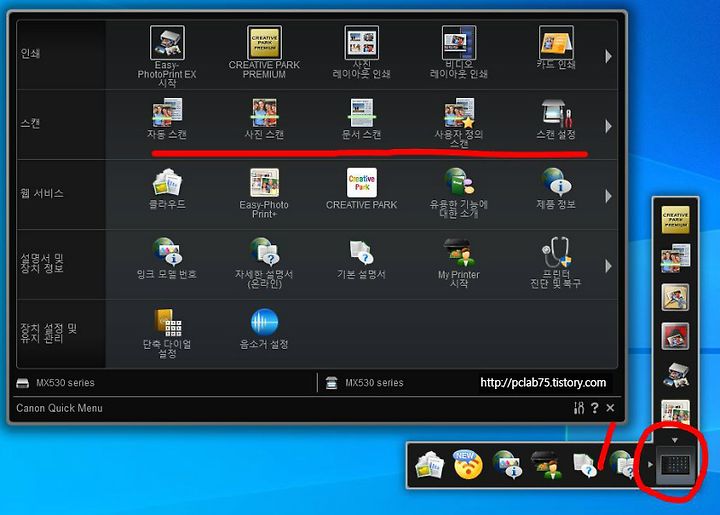Open photo pin-board icon on vertical shortcut bar

point(675,297)
